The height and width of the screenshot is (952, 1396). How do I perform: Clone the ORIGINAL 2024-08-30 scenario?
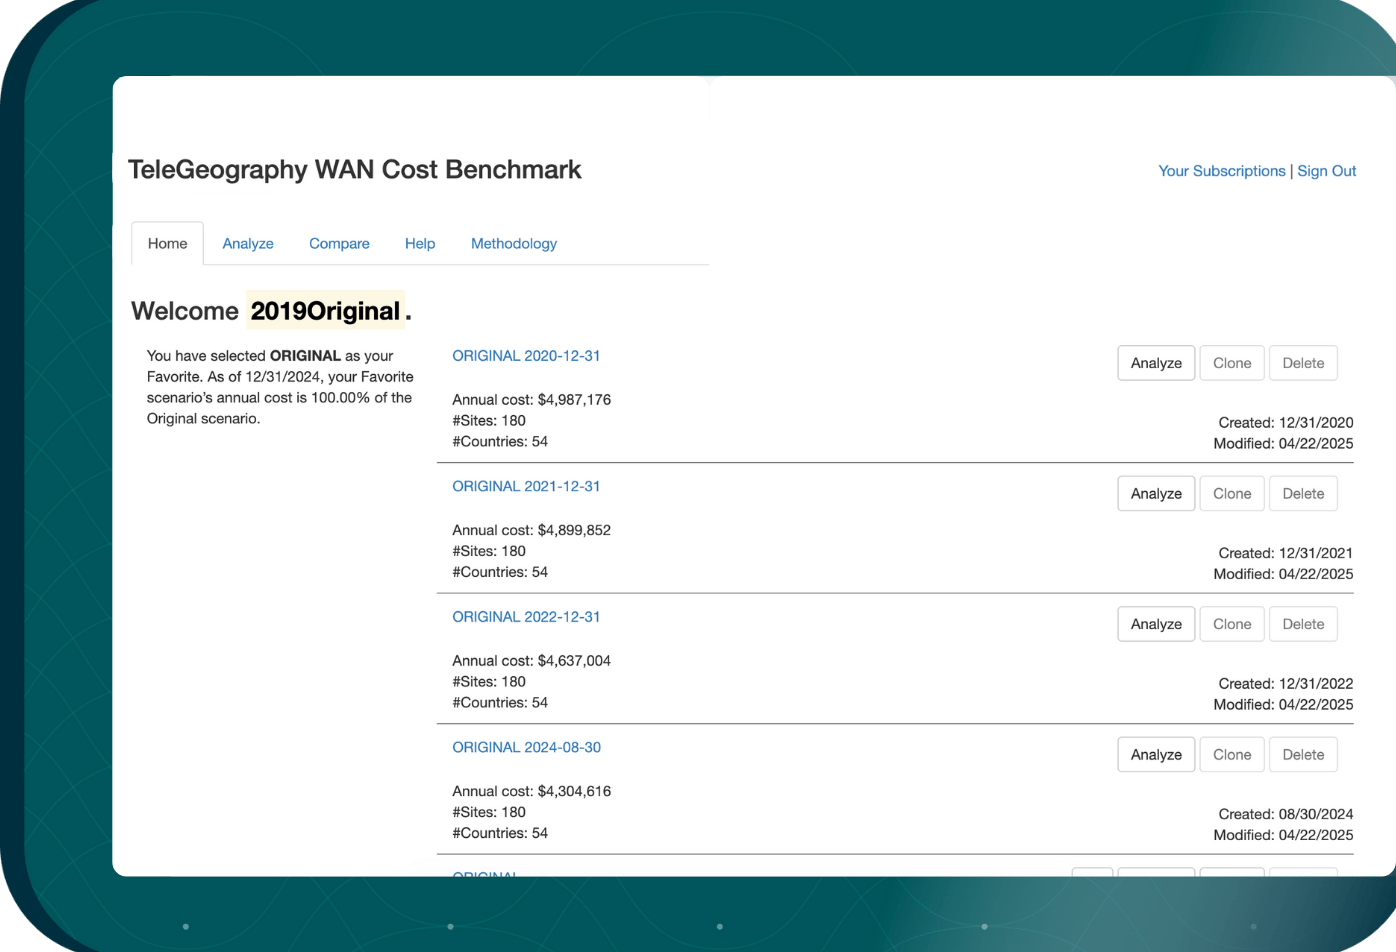point(1231,754)
